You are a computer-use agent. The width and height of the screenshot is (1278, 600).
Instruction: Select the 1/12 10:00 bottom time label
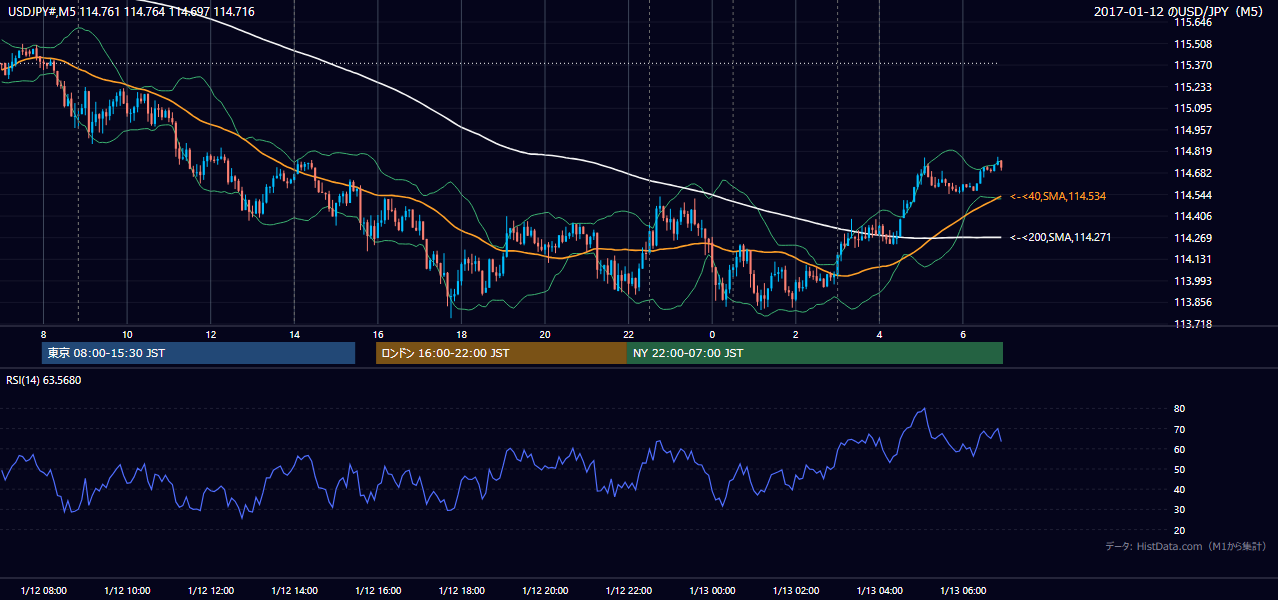point(128,591)
